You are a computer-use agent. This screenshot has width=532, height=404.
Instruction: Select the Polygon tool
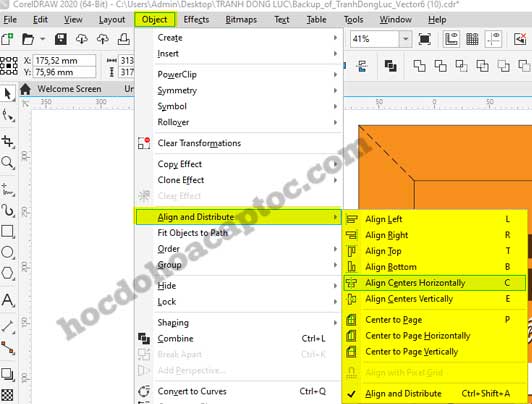click(x=7, y=273)
